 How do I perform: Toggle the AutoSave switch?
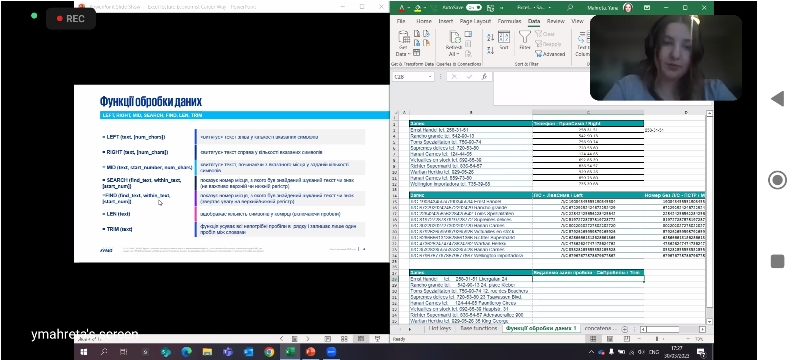click(x=474, y=8)
